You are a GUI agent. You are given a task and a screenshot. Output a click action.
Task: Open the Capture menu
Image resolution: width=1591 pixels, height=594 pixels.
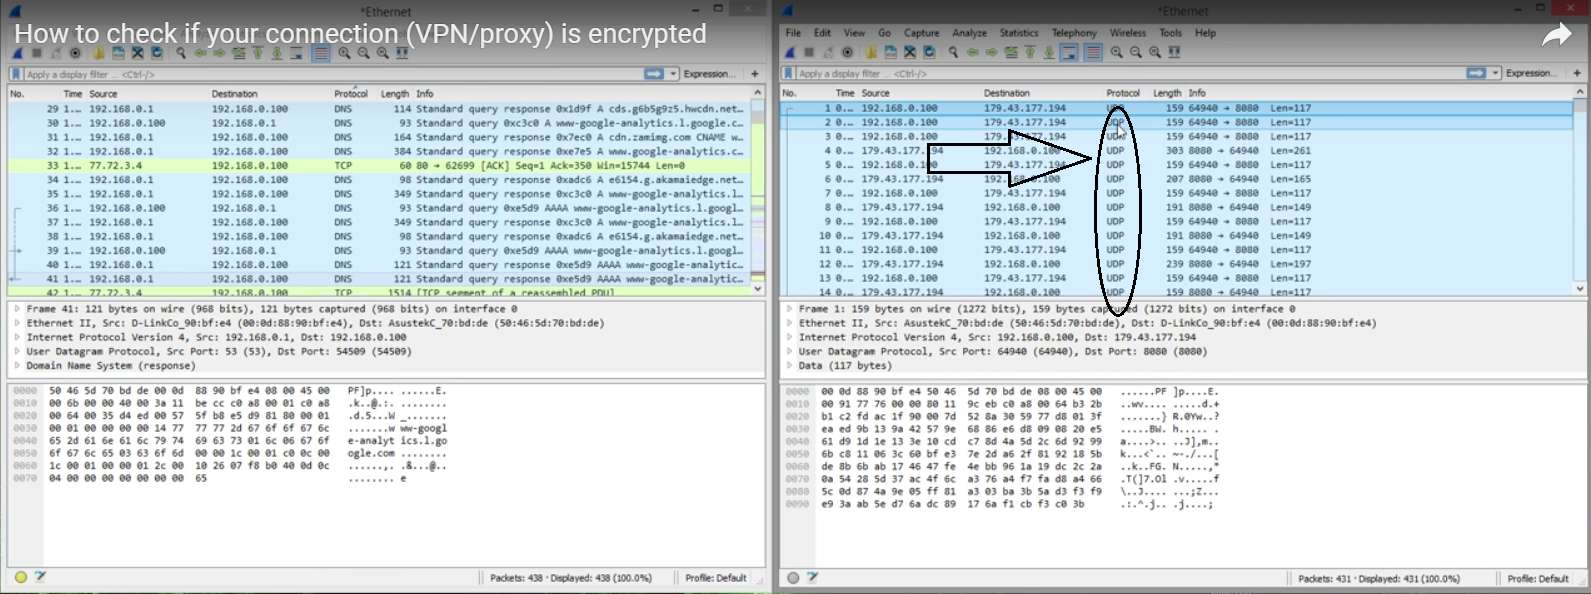pyautogui.click(x=921, y=33)
